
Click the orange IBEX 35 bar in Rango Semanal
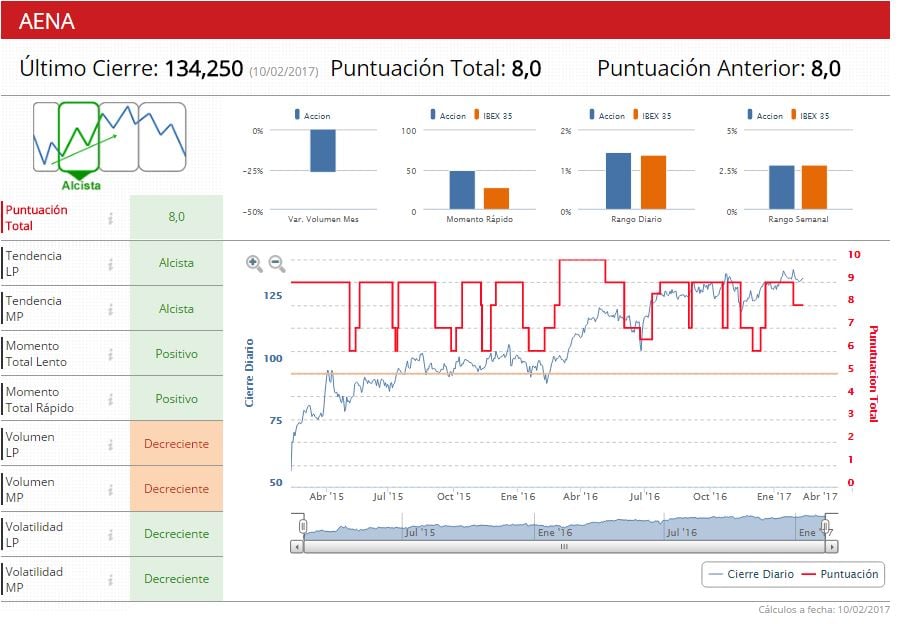tap(814, 187)
